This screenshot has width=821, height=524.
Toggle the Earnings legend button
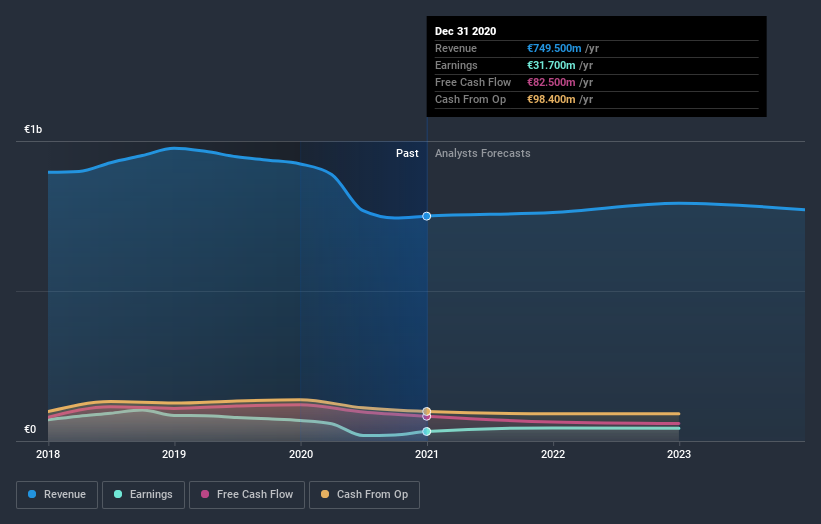coord(143,495)
